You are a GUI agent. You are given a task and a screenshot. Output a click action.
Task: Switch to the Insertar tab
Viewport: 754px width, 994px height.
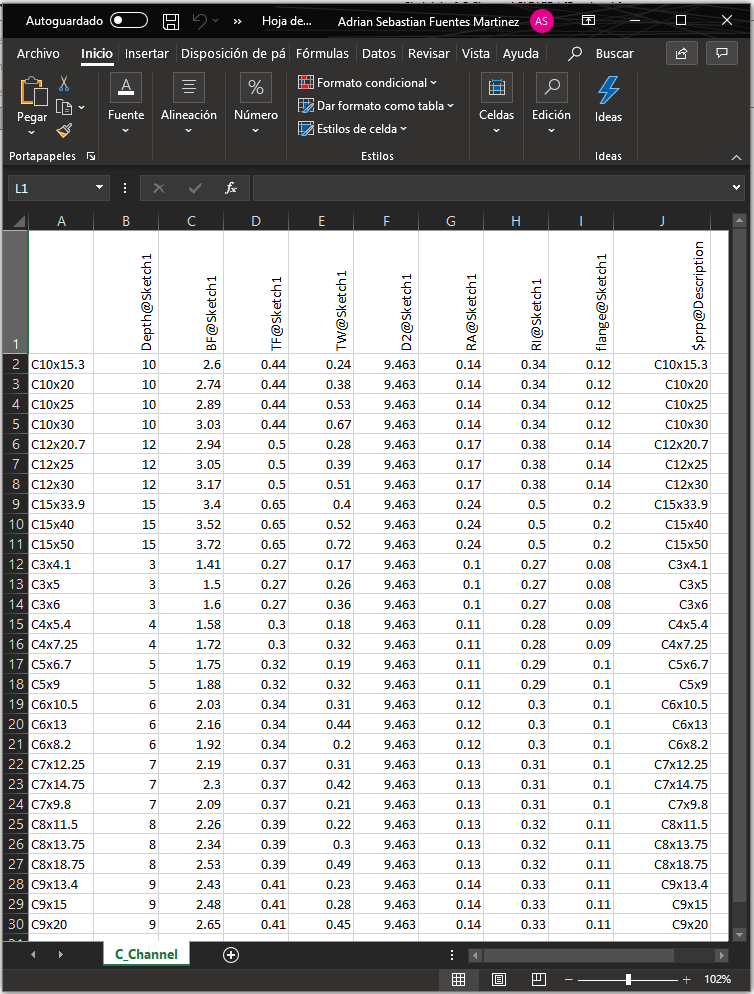(x=146, y=54)
